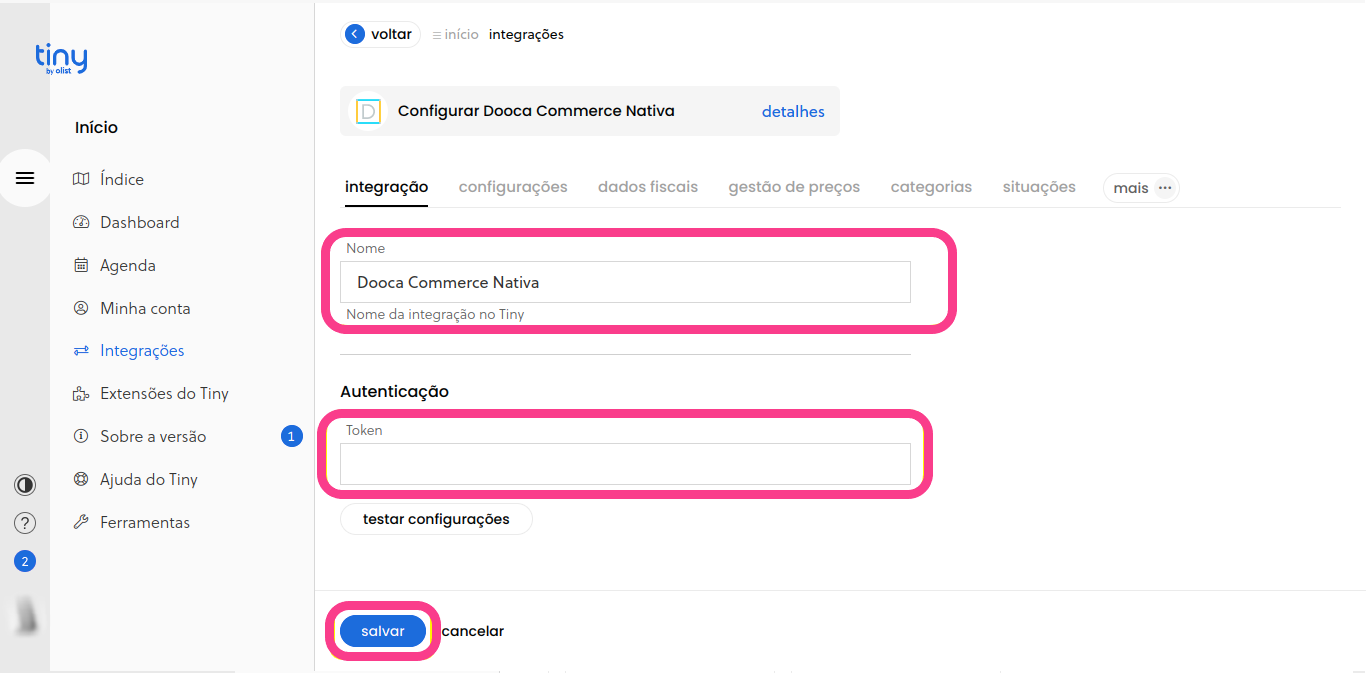Click the Token input field

point(625,464)
